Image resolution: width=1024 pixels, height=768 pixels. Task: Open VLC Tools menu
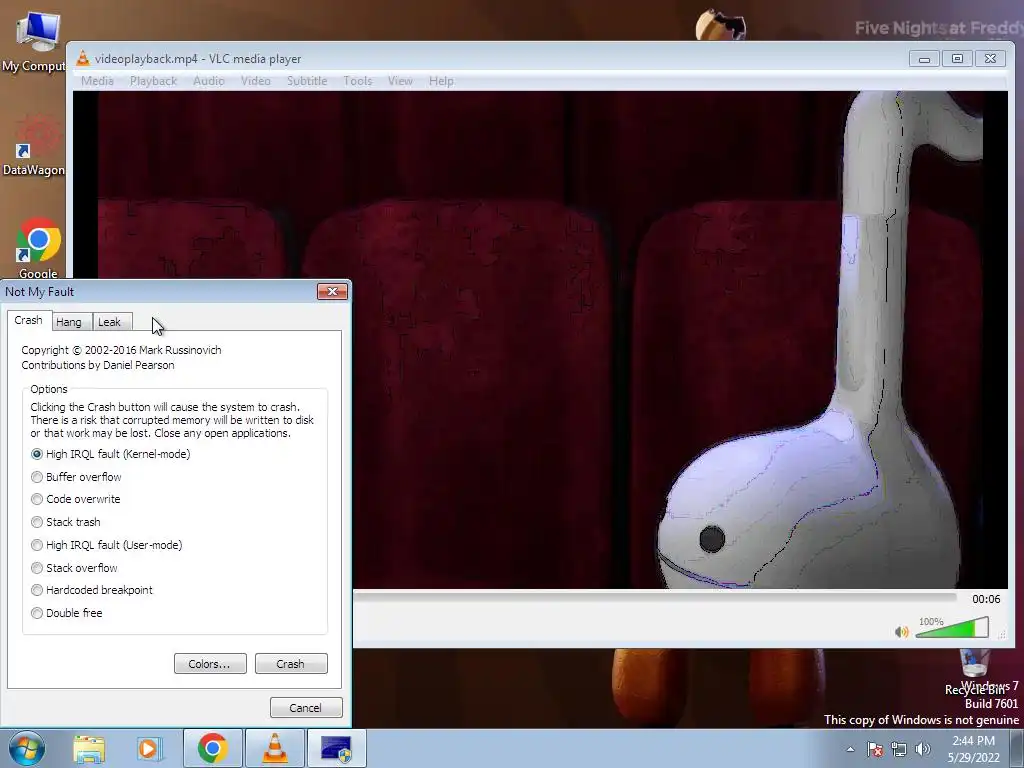pos(358,81)
